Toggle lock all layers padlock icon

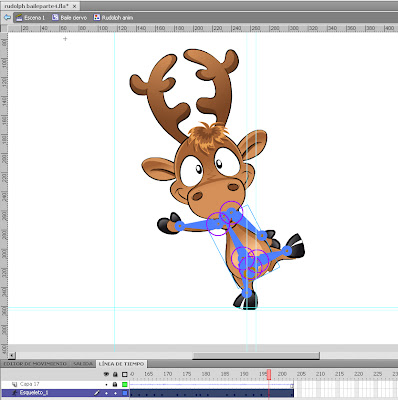115,374
